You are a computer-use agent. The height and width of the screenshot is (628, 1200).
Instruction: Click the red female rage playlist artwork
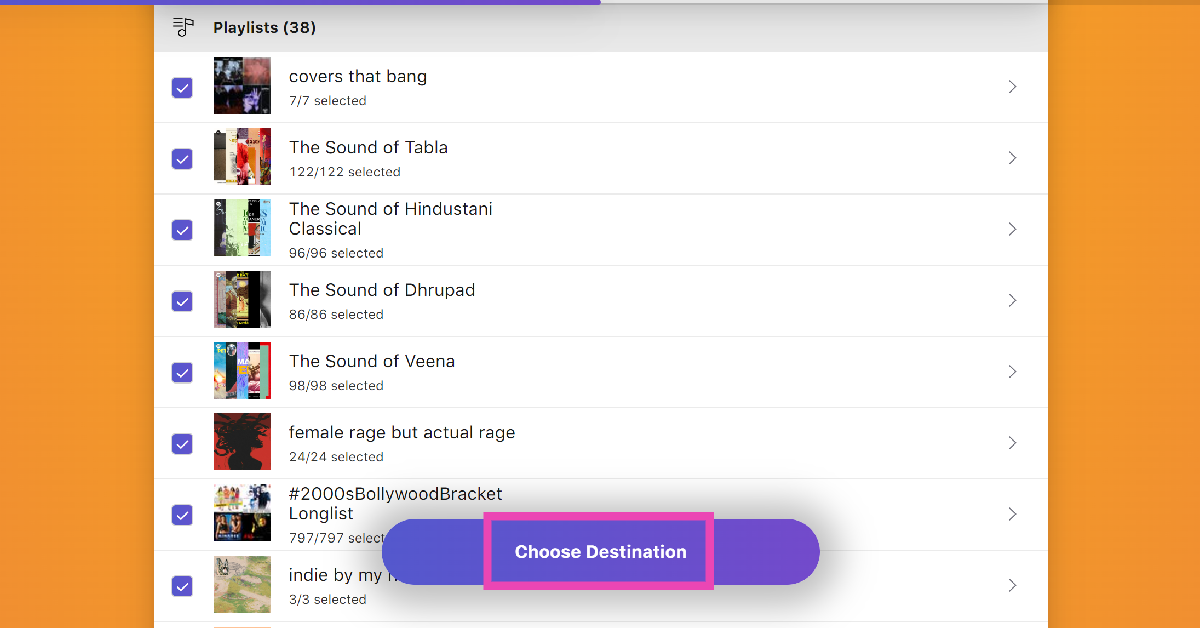pyautogui.click(x=242, y=442)
